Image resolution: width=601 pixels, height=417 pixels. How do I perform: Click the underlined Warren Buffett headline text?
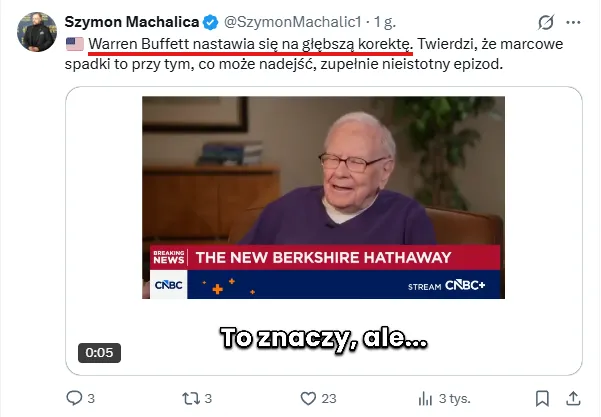250,44
